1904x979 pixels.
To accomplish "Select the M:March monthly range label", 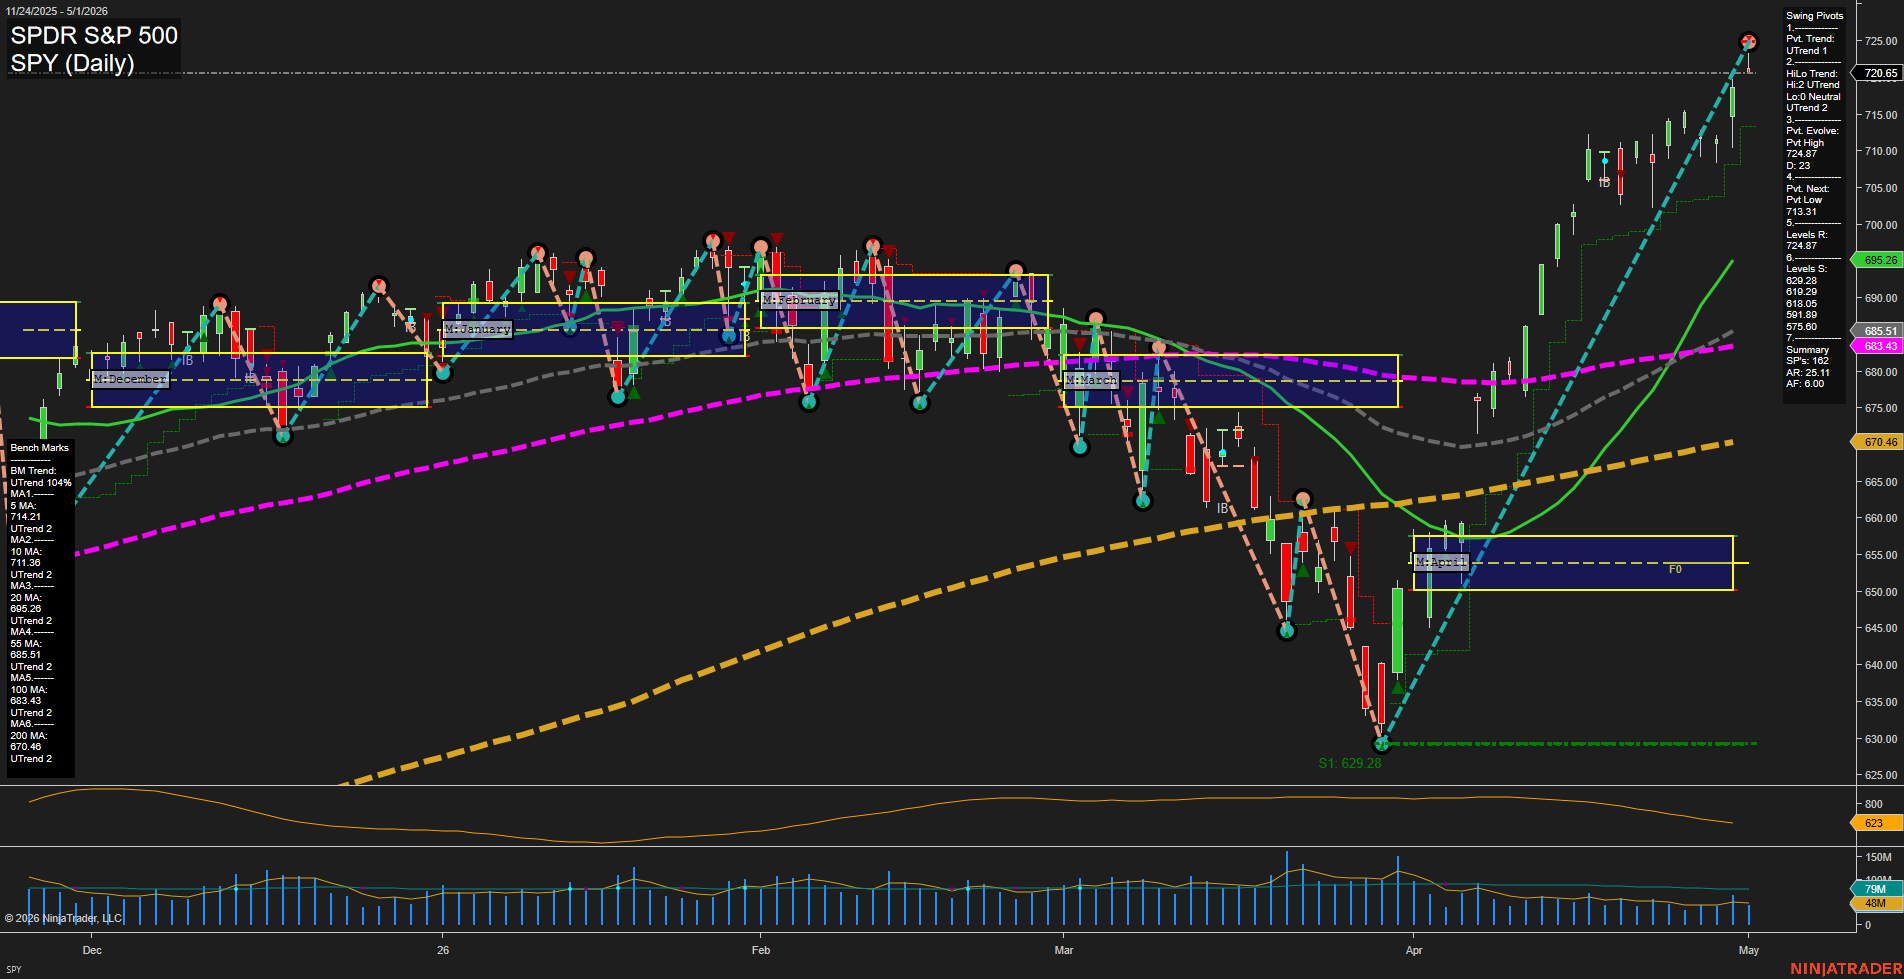I will [1091, 381].
